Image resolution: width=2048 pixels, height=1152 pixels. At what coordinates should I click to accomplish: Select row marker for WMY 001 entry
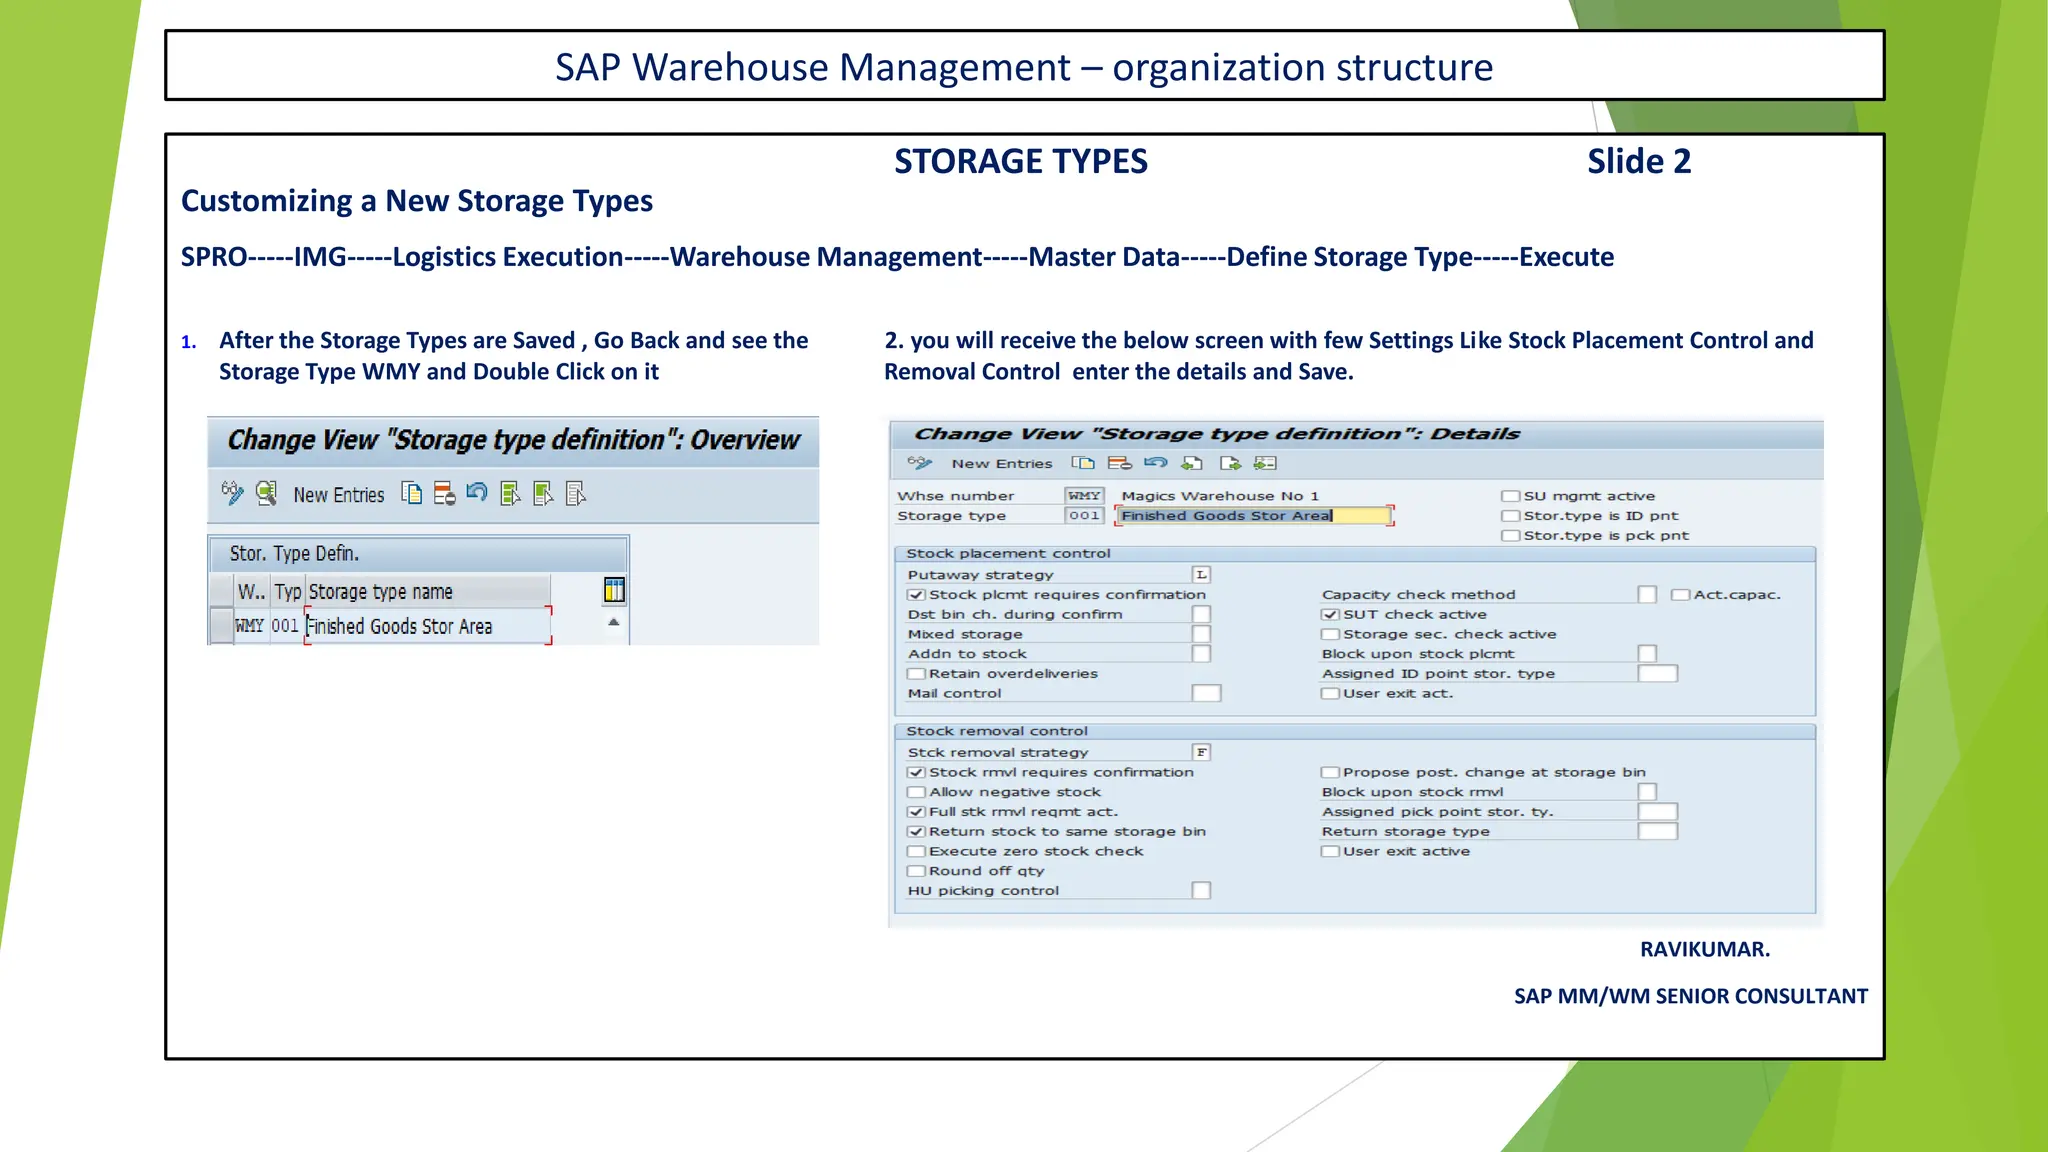pos(221,626)
